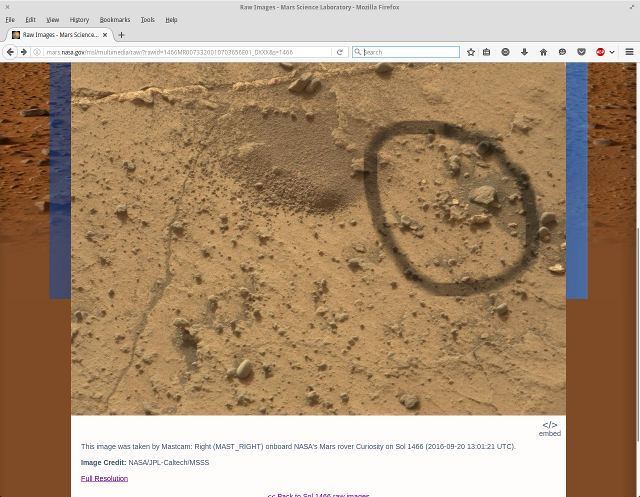Expand the Adblock Plus dropdown arrow

coord(611,52)
